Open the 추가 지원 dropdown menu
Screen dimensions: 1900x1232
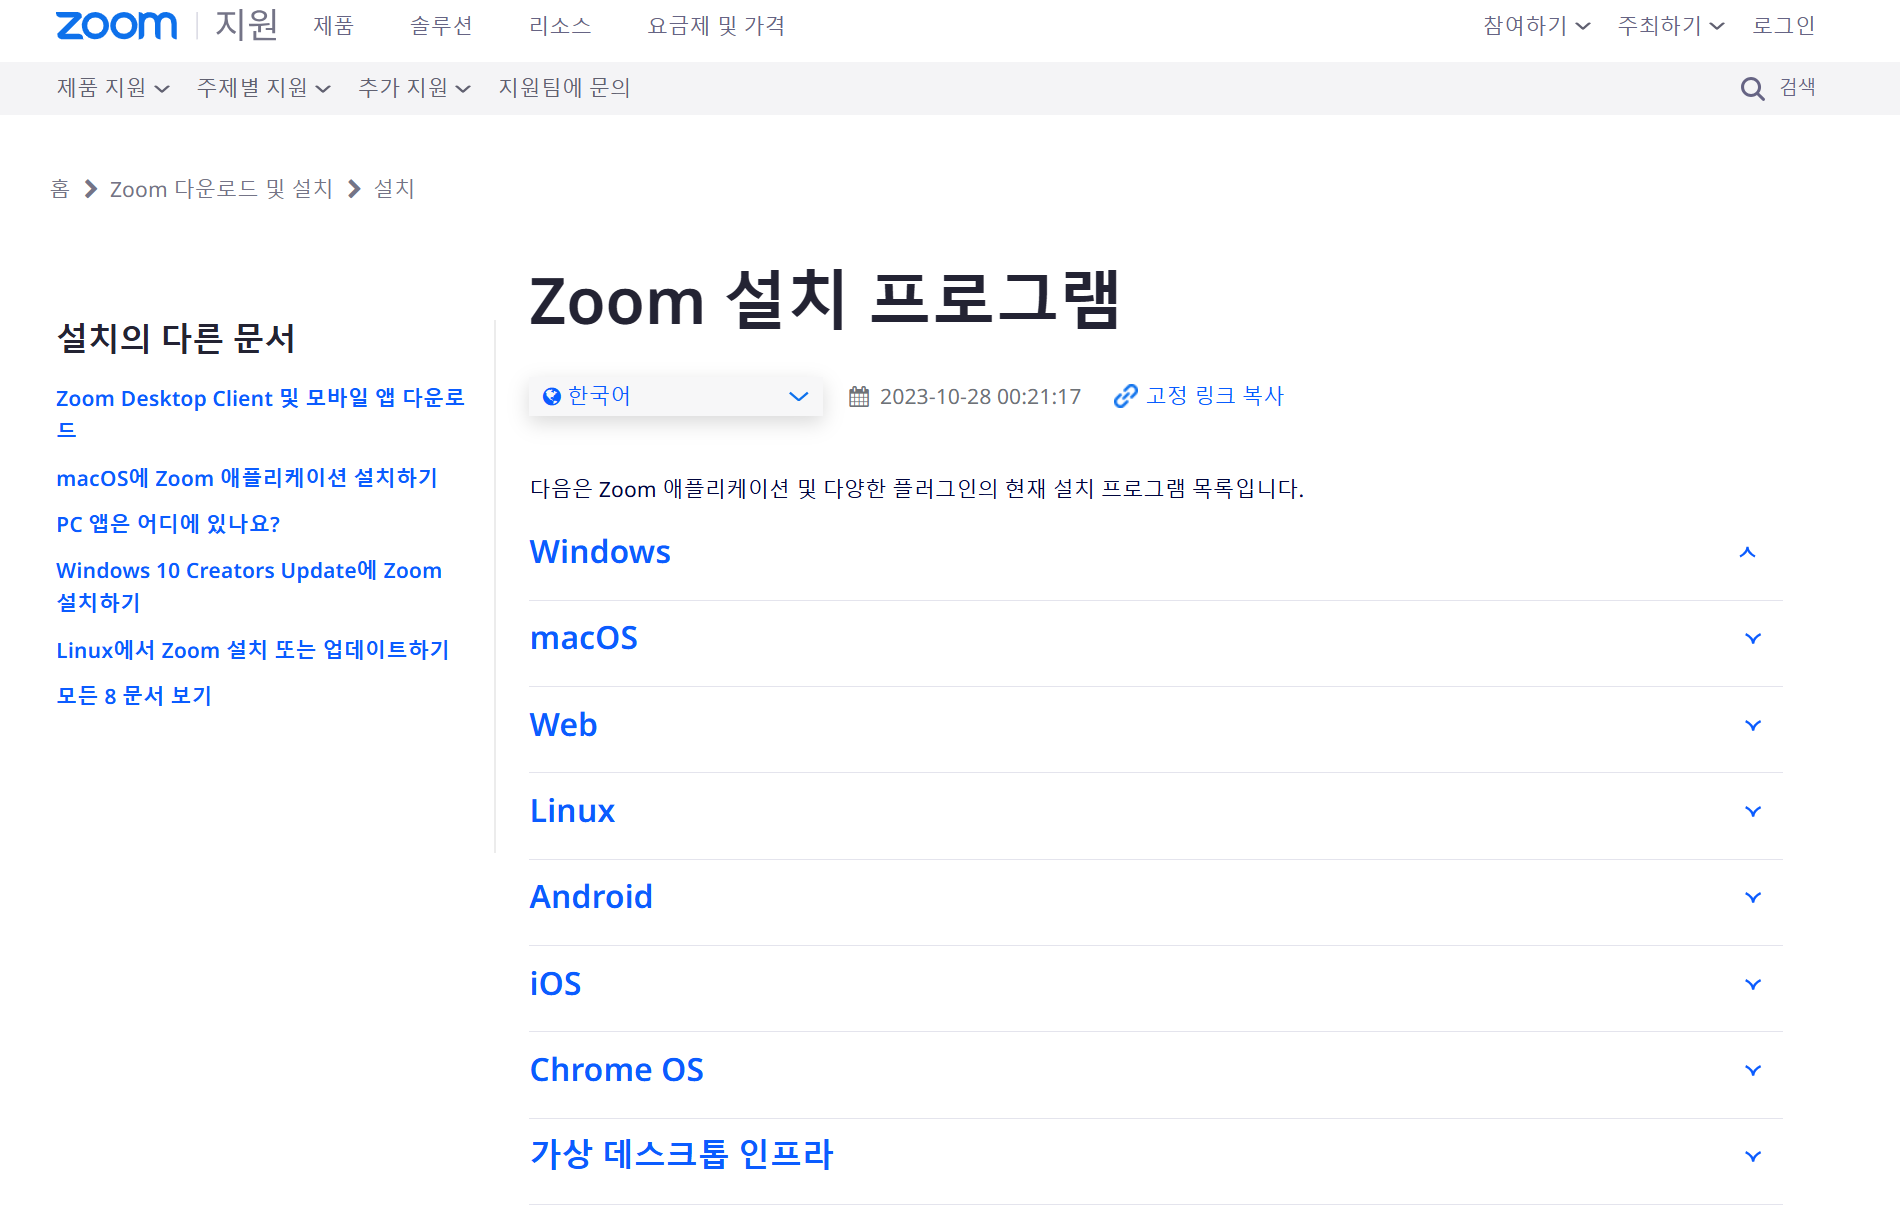414,88
